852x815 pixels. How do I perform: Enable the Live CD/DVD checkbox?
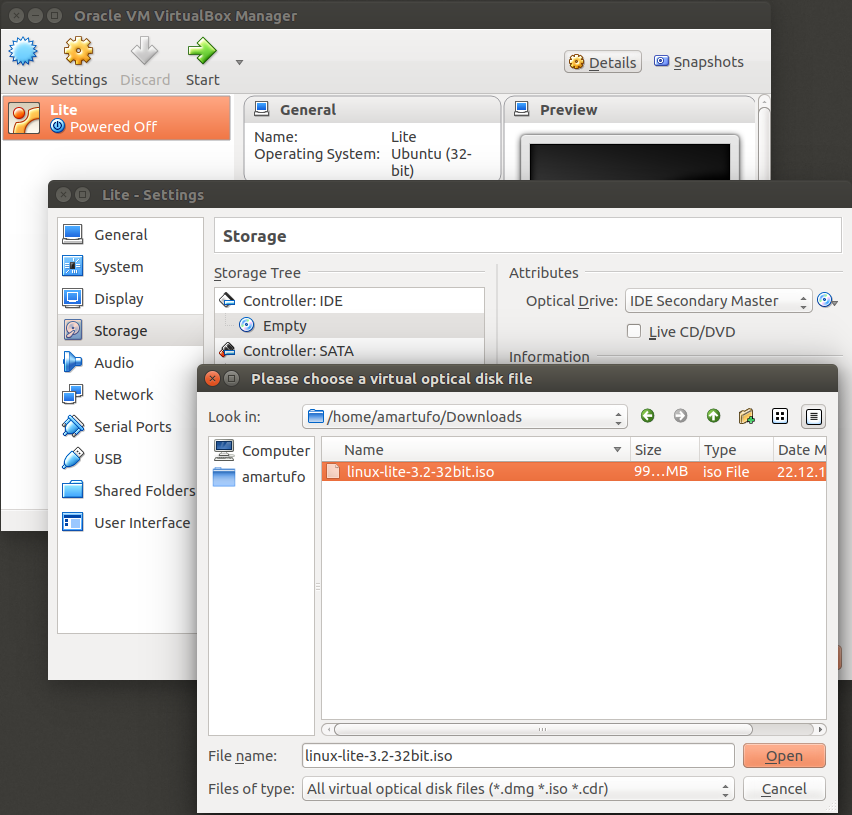pos(634,331)
